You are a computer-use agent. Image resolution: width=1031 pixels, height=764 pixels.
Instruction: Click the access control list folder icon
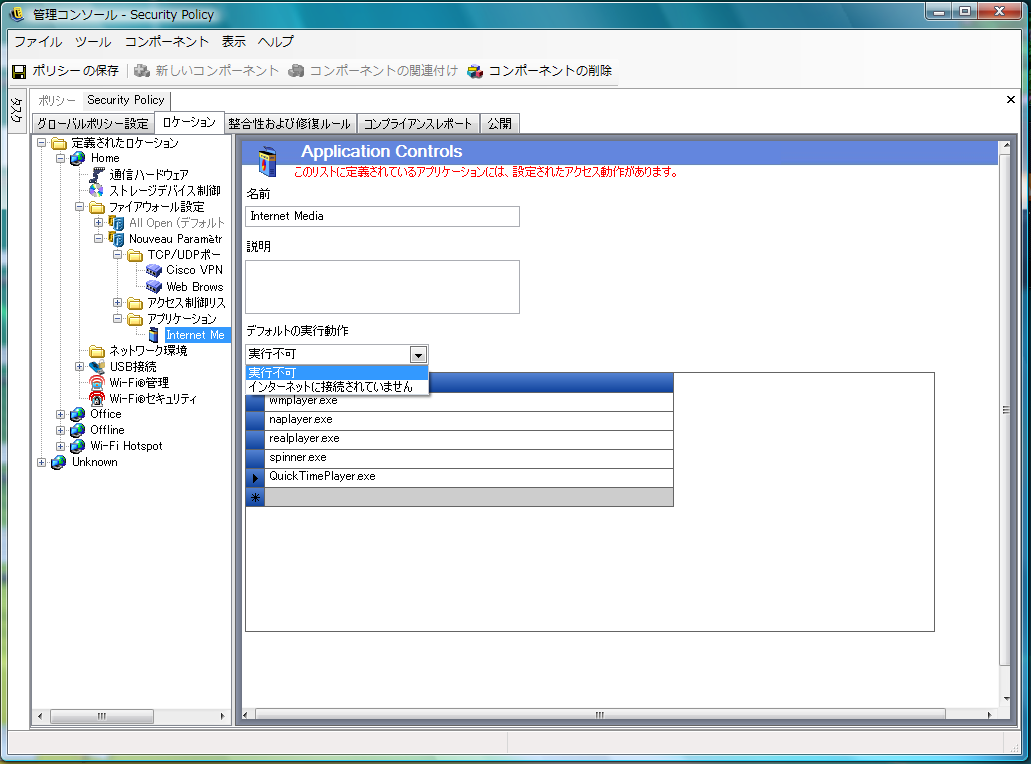(135, 303)
